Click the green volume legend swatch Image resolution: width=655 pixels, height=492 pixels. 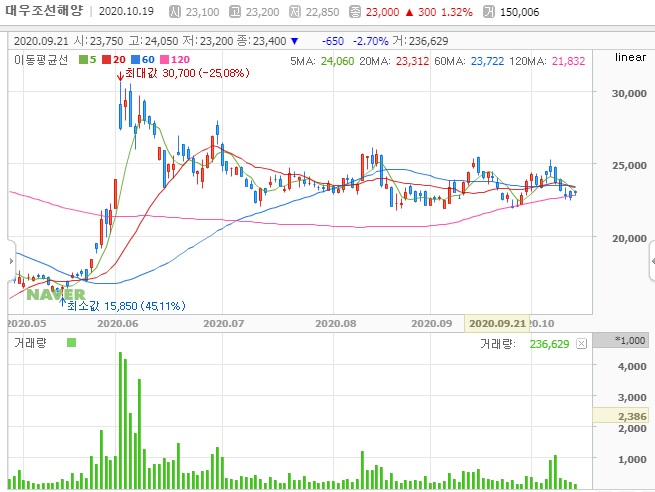[x=71, y=343]
